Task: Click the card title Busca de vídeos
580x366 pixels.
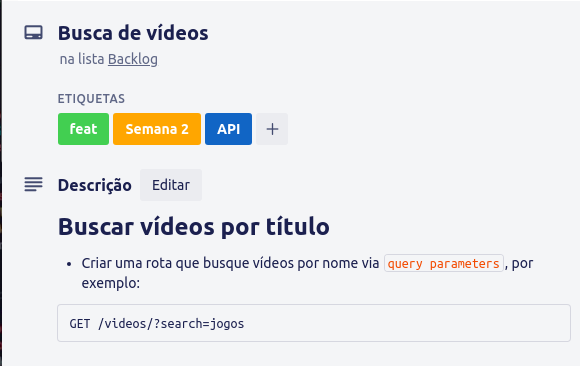Action: click(133, 33)
